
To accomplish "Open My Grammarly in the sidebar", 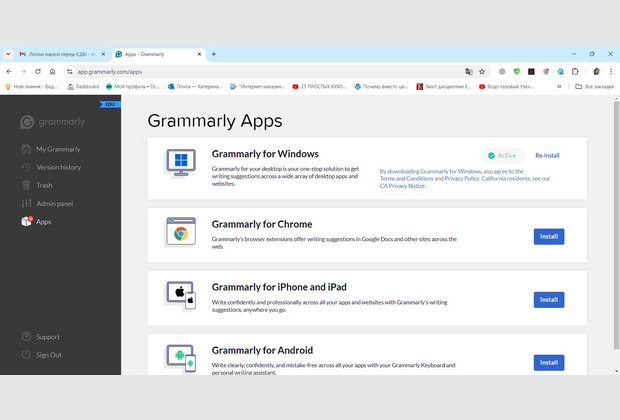I will [x=51, y=149].
